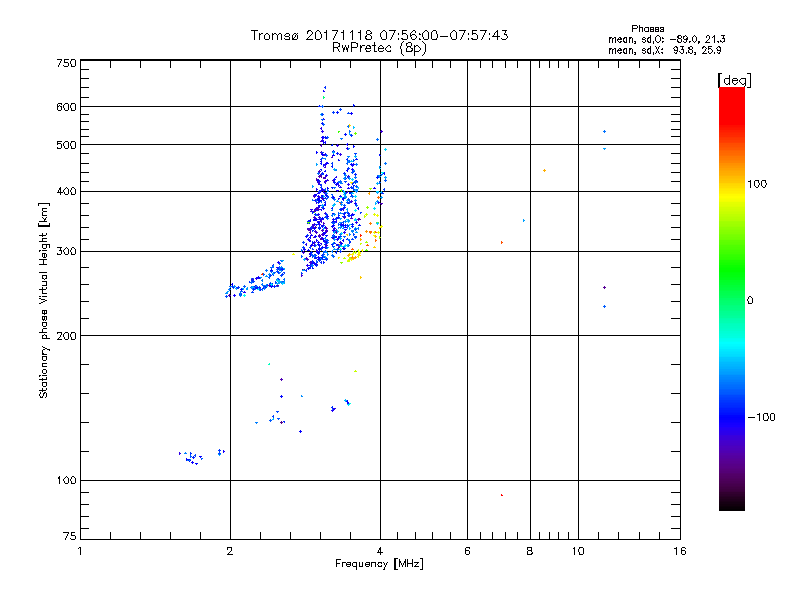This screenshot has height=600, width=800.
Task: Click the 'RwPretec (8p)' subtitle
Action: [379, 48]
